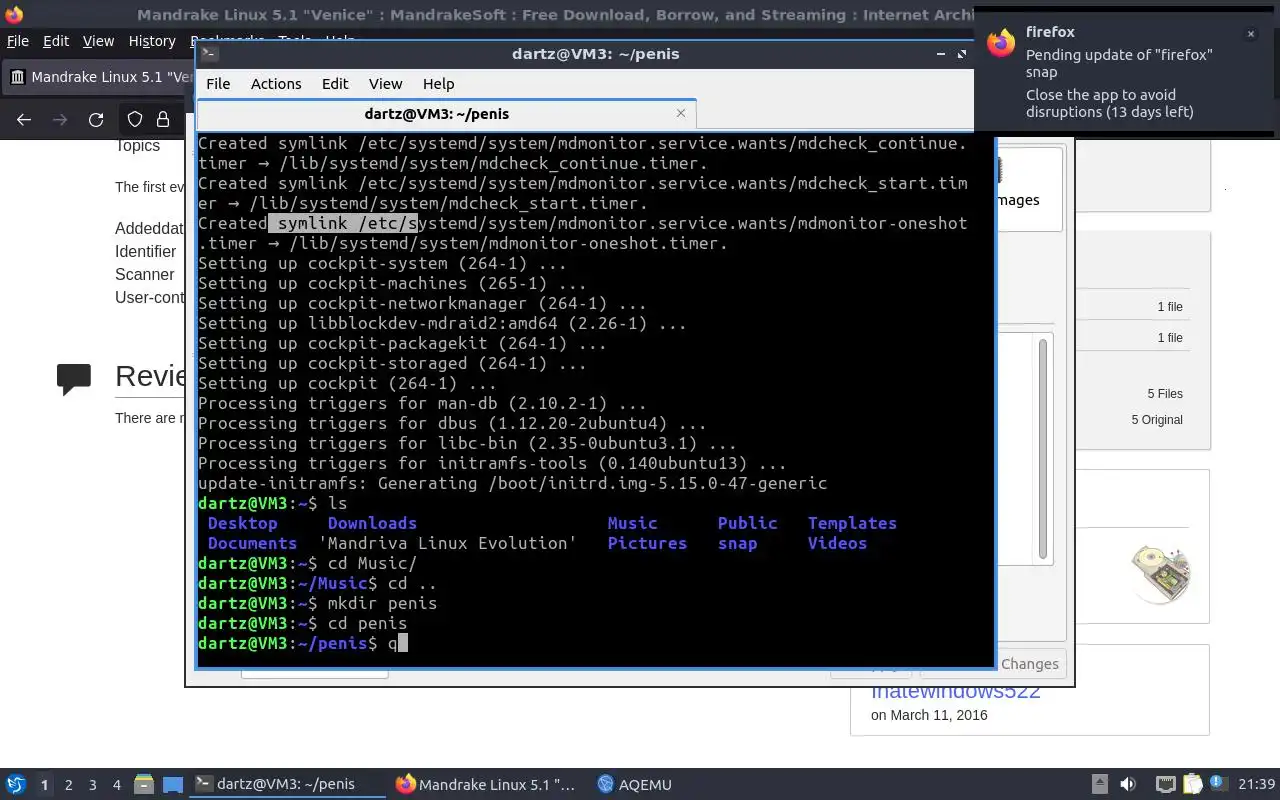
Task: Dismiss the firefox snap update notification
Action: pos(1250,34)
